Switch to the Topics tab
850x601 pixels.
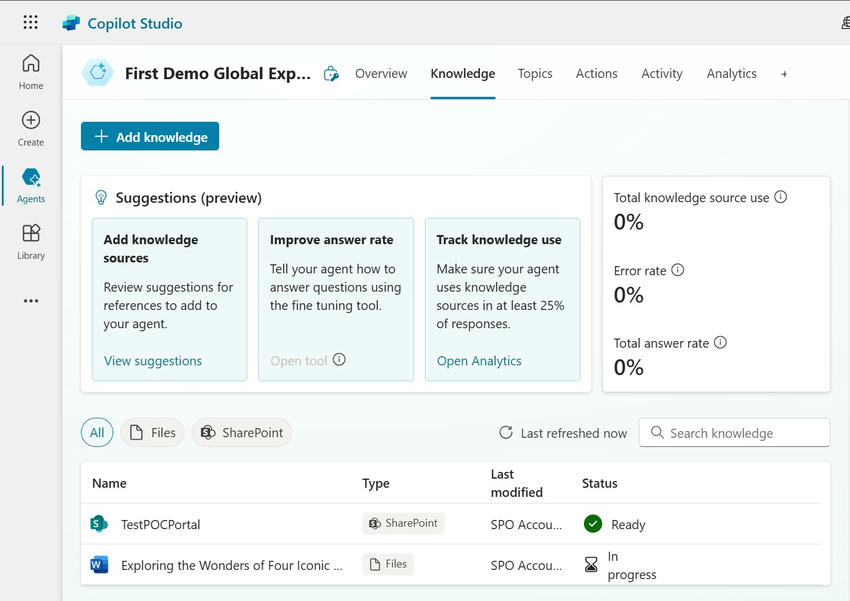pyautogui.click(x=535, y=73)
